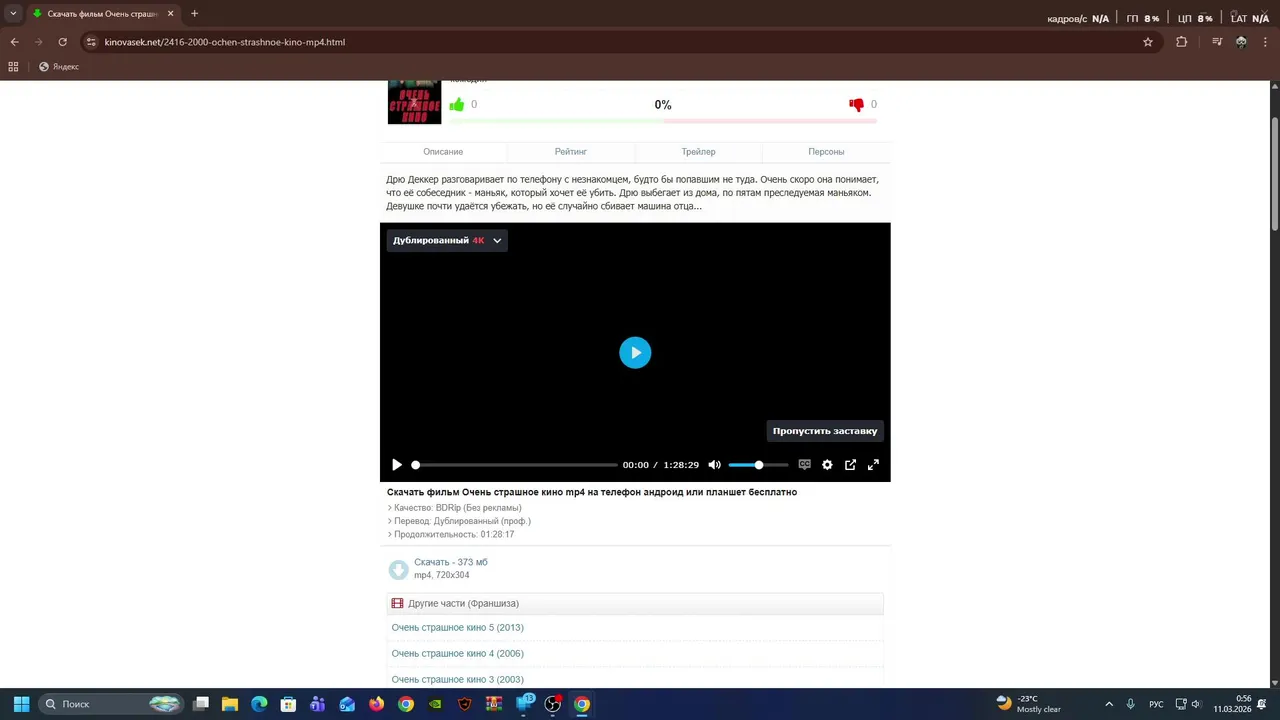Click the РУС language indicator

point(1156,704)
